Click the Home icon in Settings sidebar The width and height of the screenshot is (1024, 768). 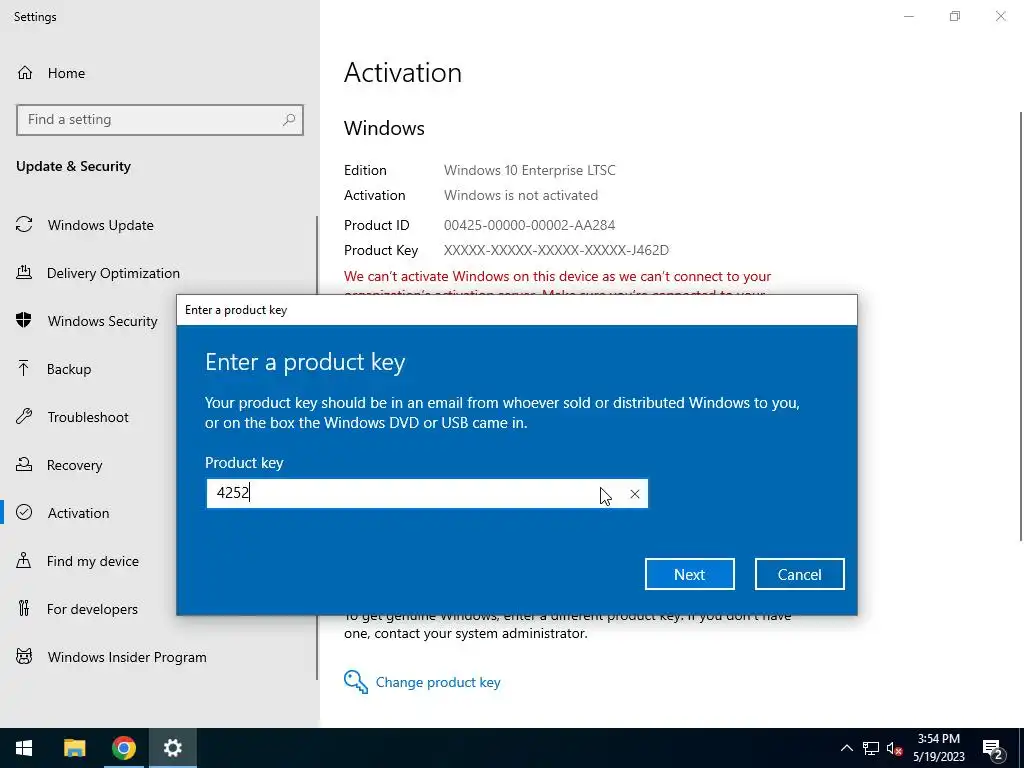click(x=25, y=72)
